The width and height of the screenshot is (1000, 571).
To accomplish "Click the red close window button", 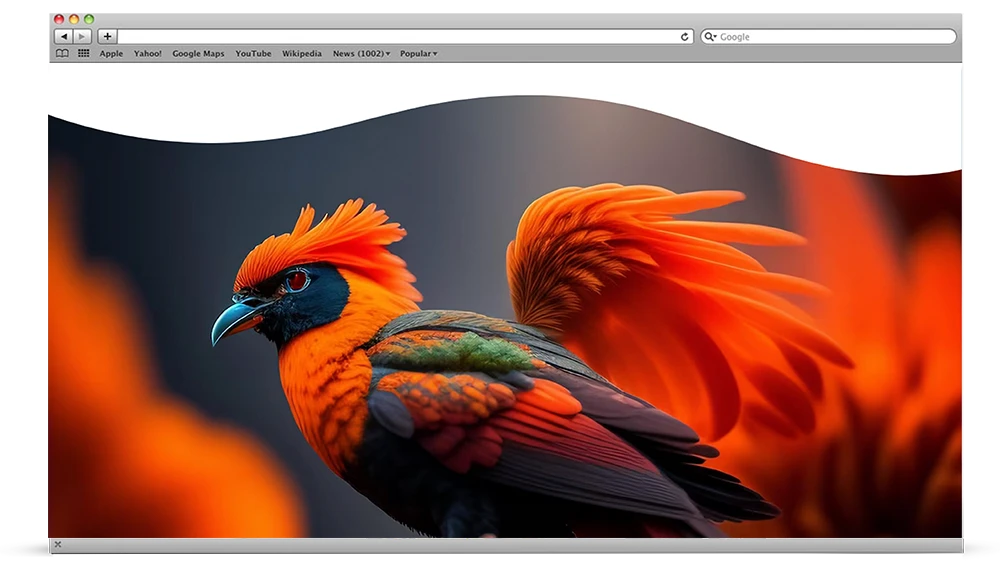I will [x=59, y=19].
